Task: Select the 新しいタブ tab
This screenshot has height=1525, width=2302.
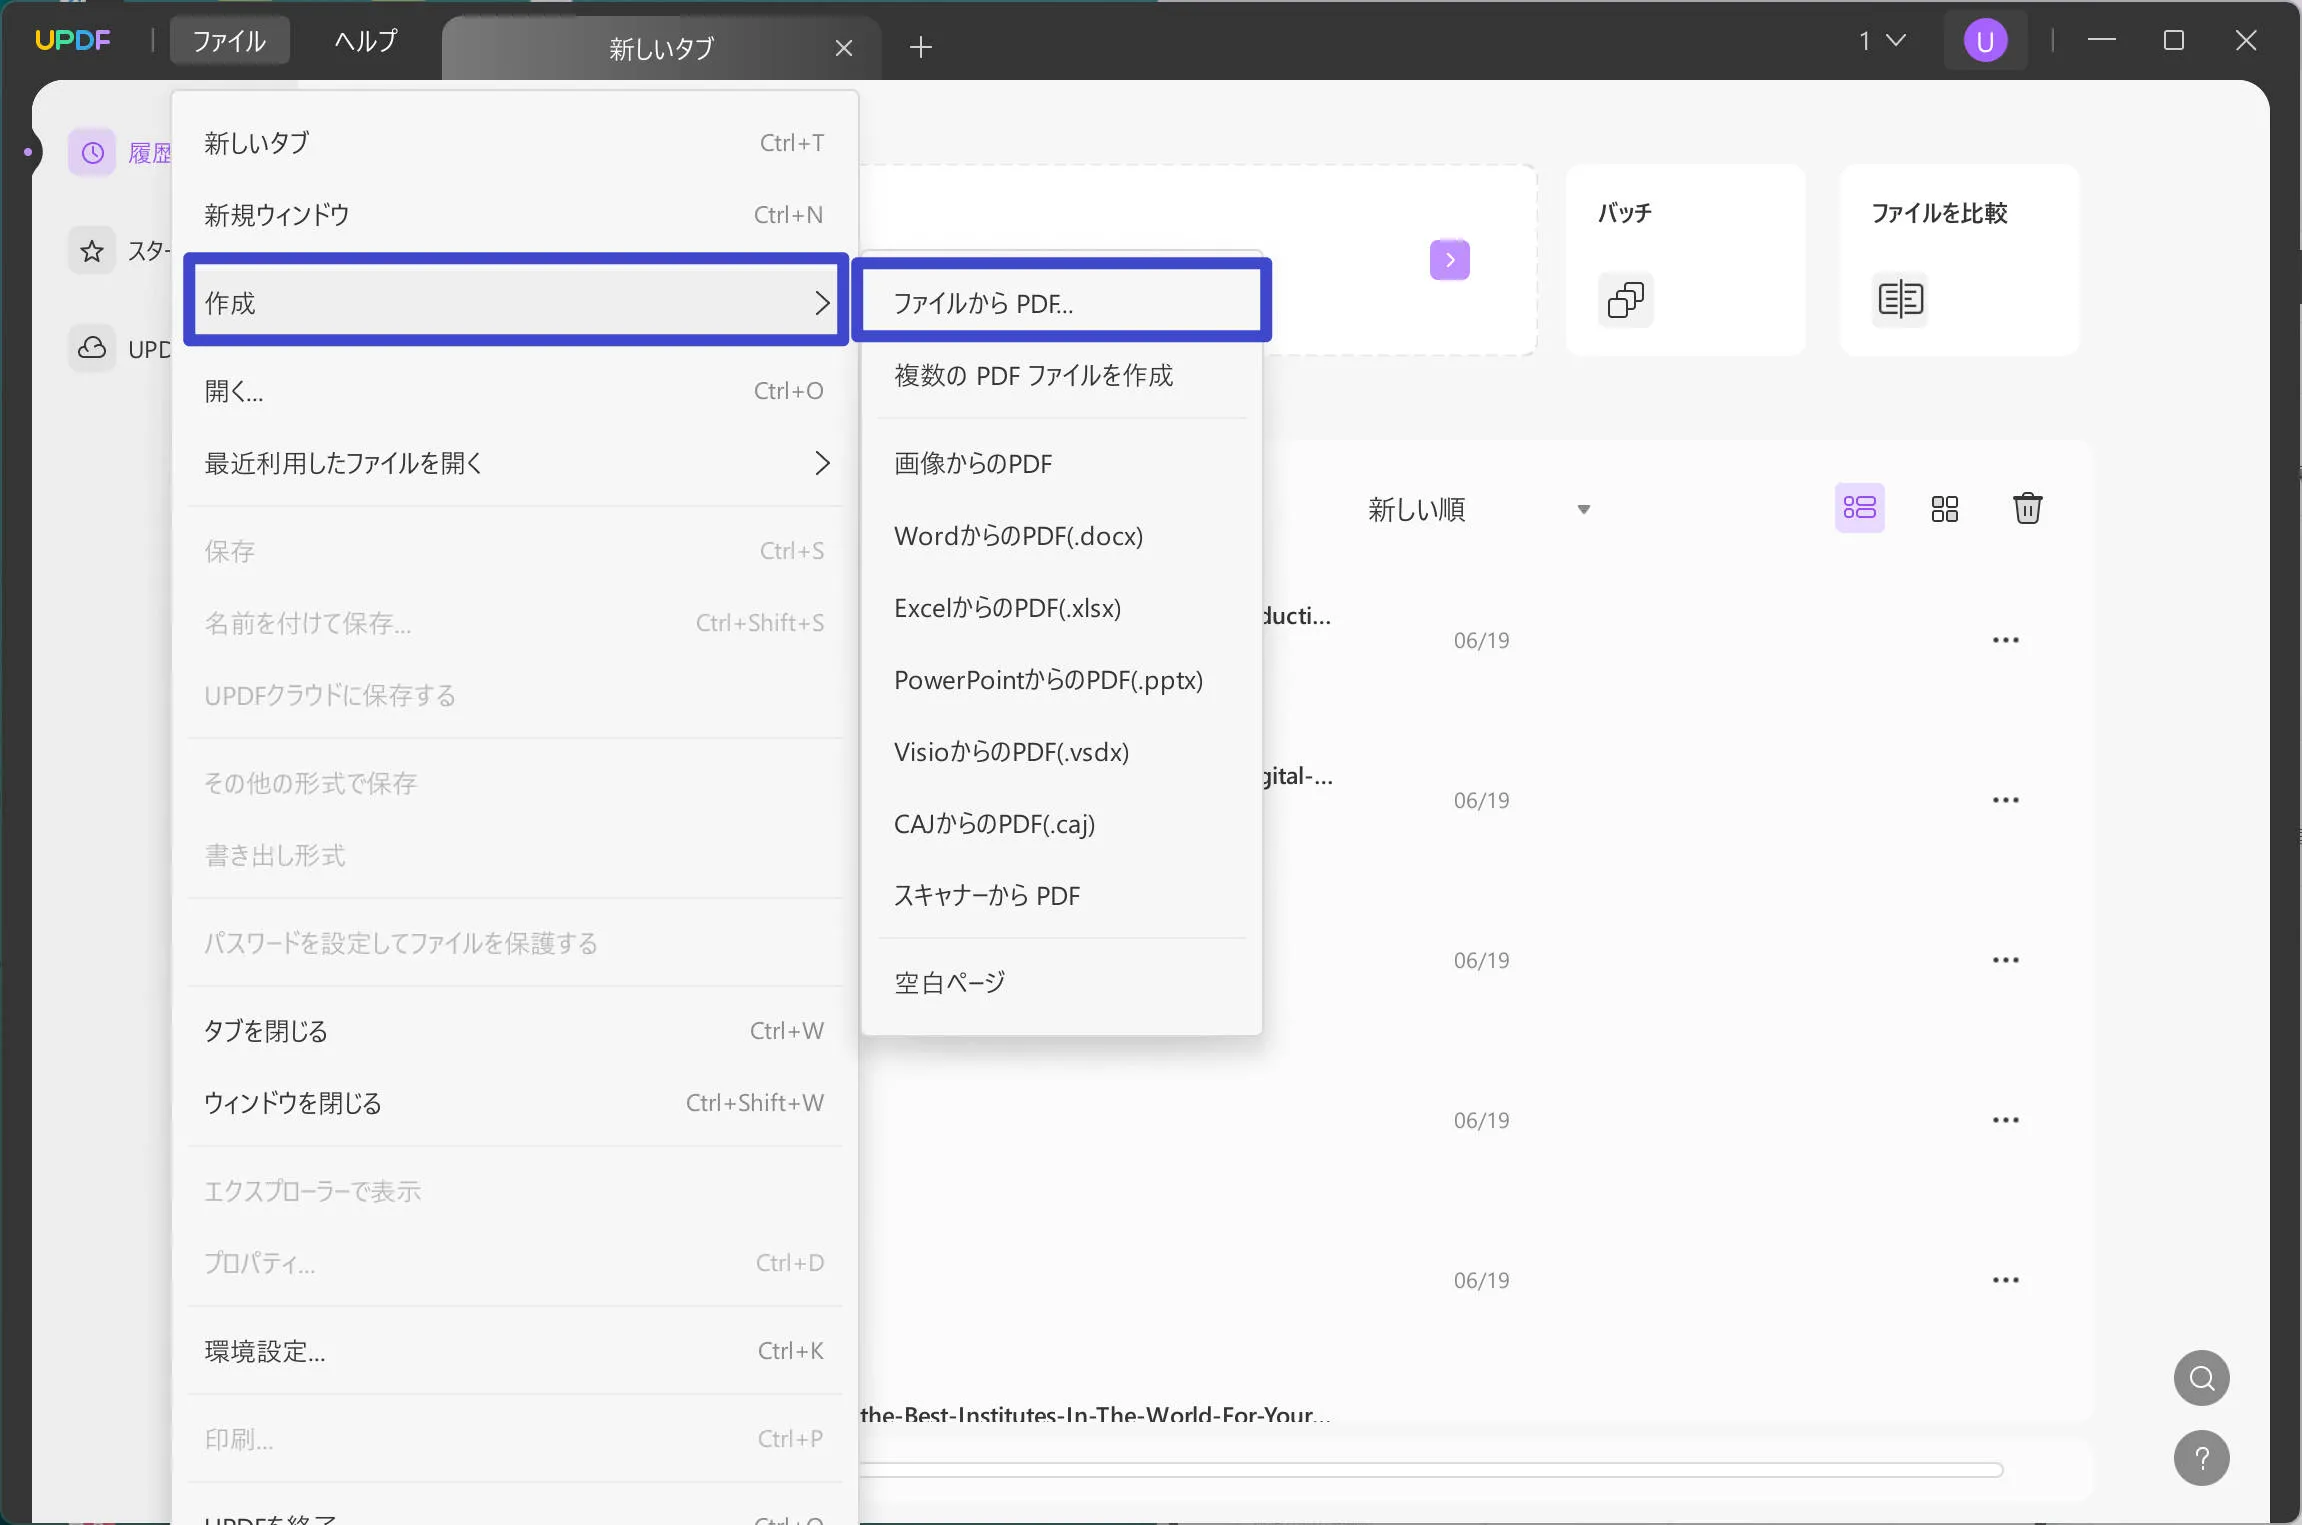Action: (661, 48)
